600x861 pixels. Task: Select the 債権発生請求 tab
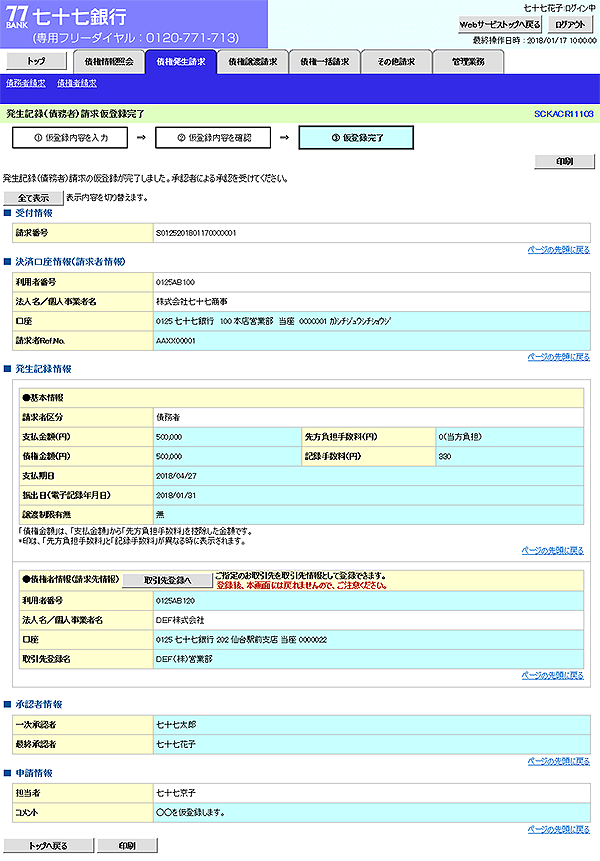point(181,62)
